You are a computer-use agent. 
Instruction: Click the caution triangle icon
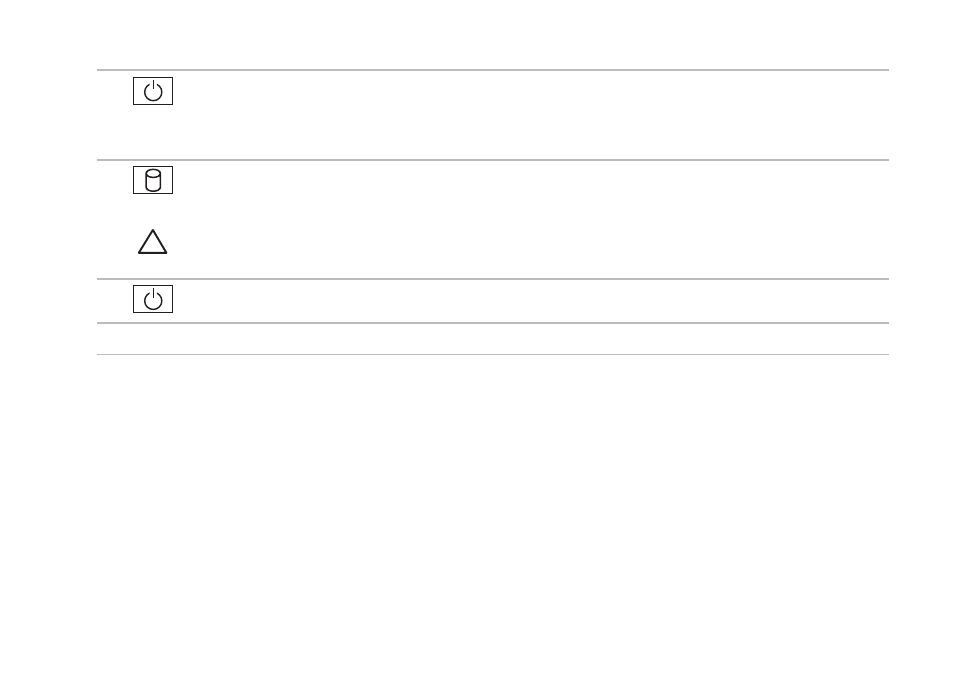(153, 241)
